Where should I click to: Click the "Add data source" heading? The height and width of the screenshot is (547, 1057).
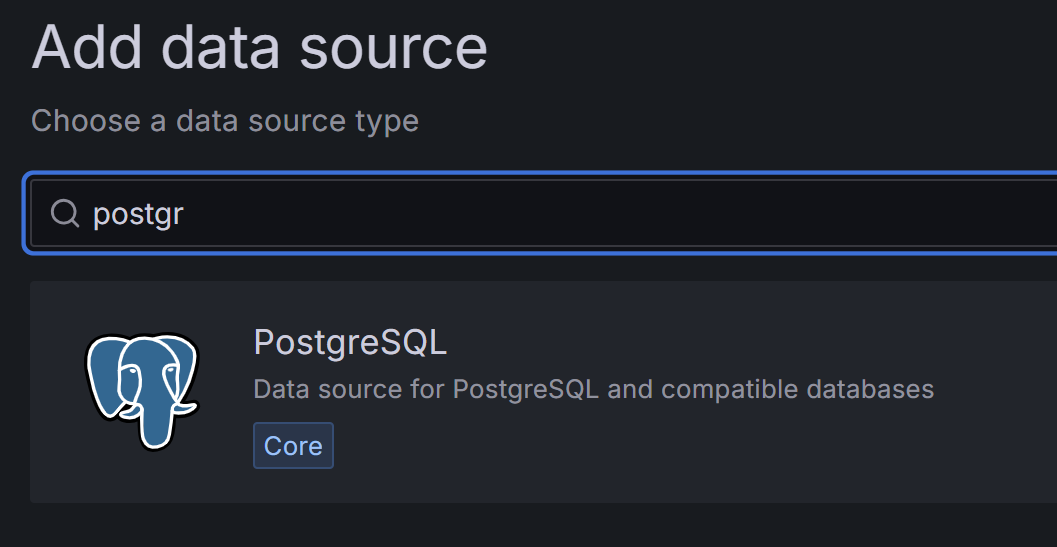tap(259, 47)
